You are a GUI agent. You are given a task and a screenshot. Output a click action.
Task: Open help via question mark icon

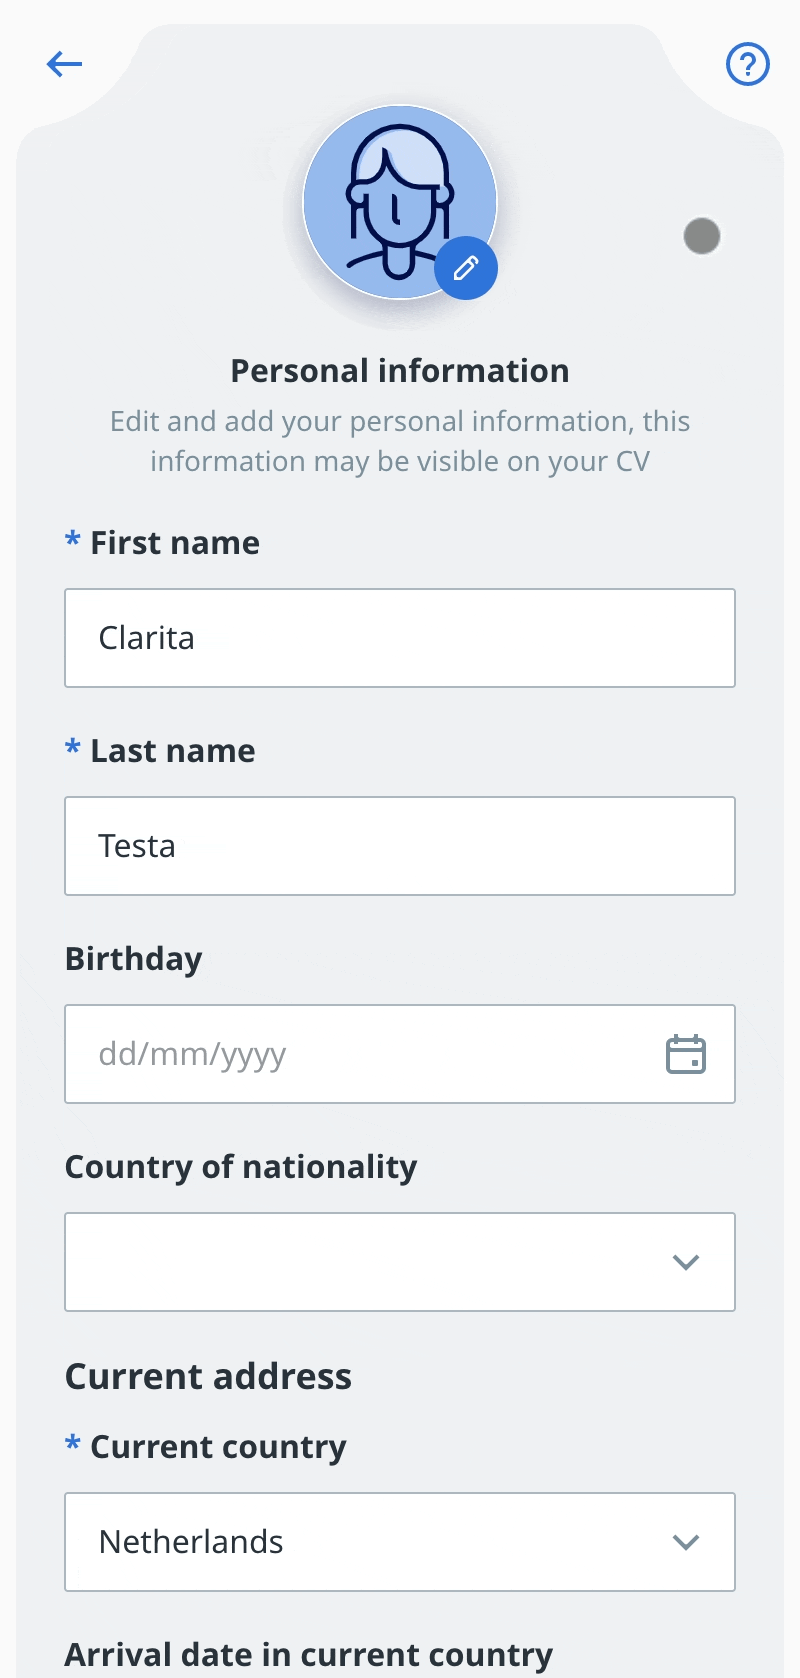(x=747, y=65)
